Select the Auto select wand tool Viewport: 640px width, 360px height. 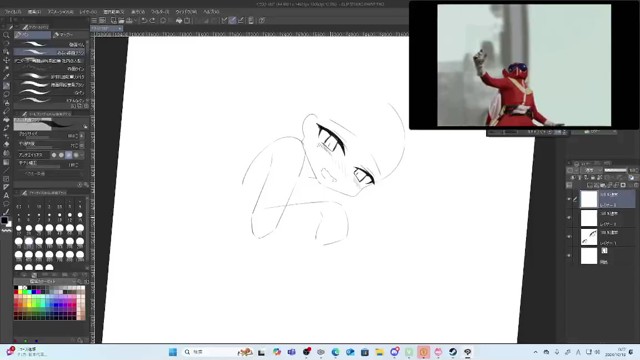coord(6,69)
